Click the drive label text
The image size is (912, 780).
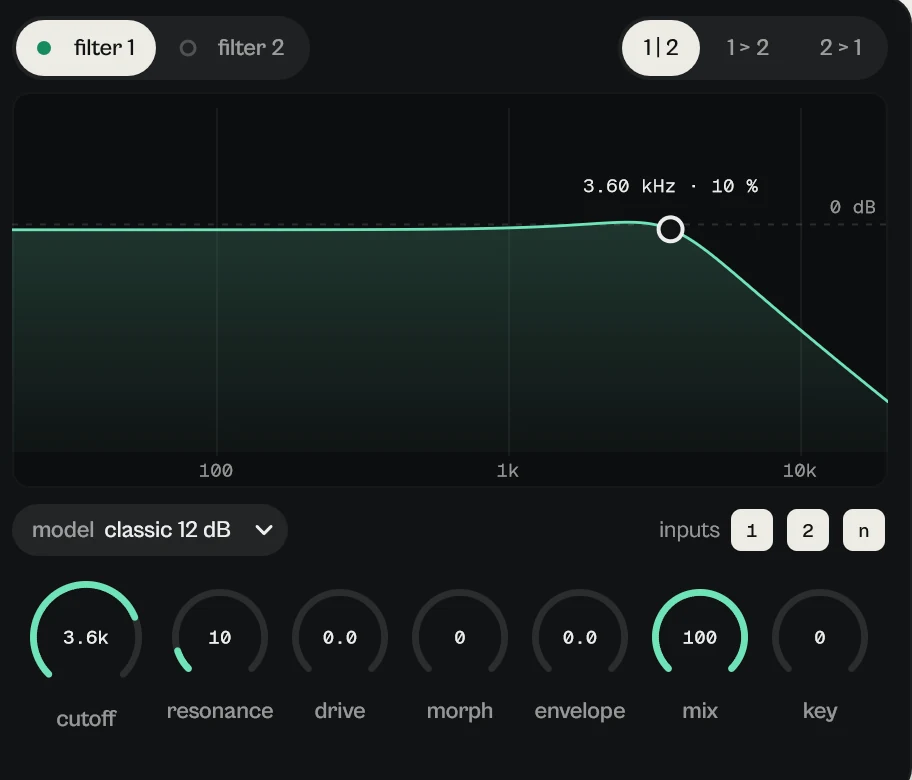click(340, 711)
